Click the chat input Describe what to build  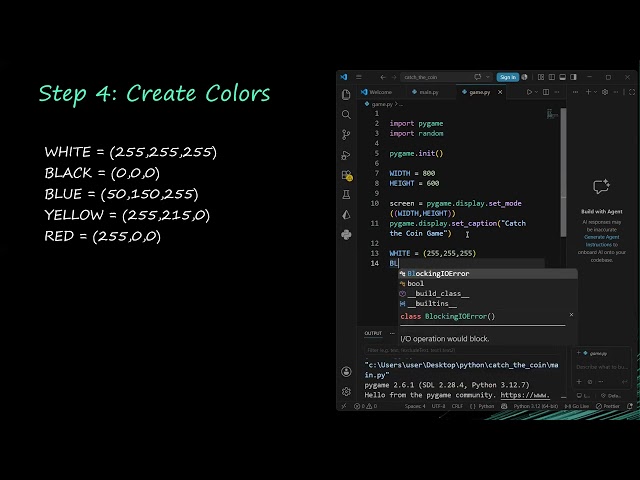tap(602, 367)
